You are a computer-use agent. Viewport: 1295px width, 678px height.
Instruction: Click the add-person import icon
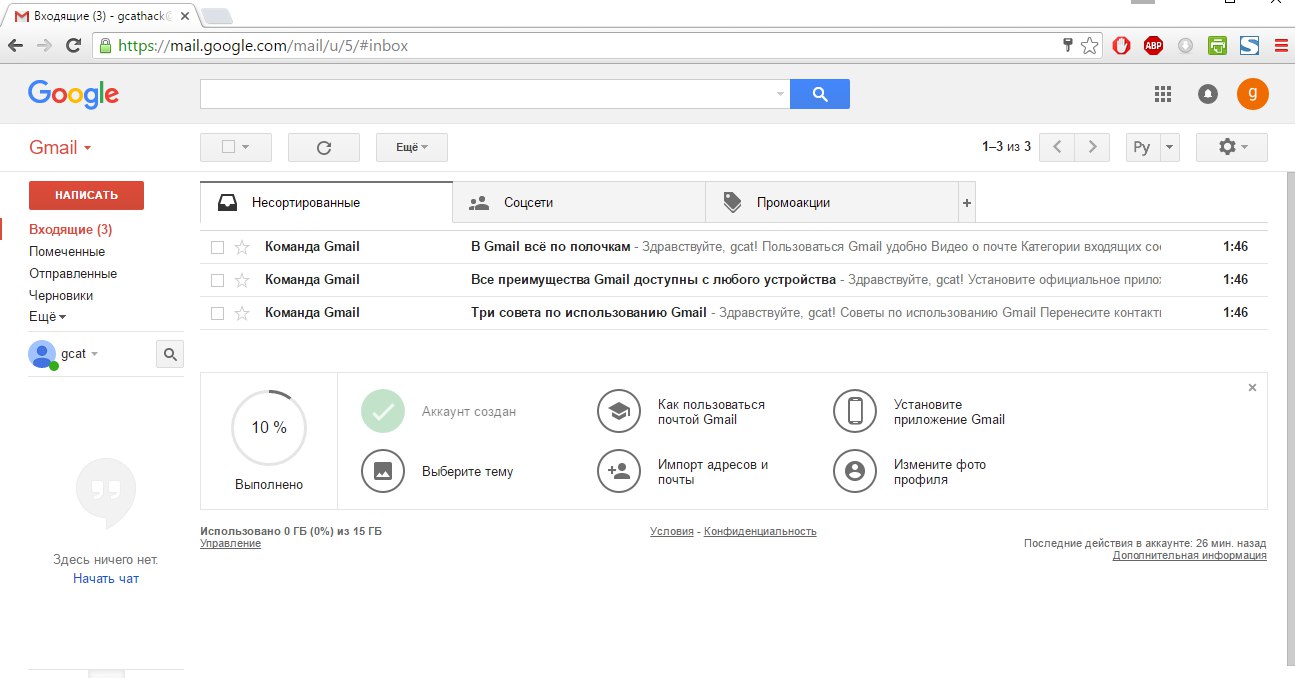pos(619,471)
